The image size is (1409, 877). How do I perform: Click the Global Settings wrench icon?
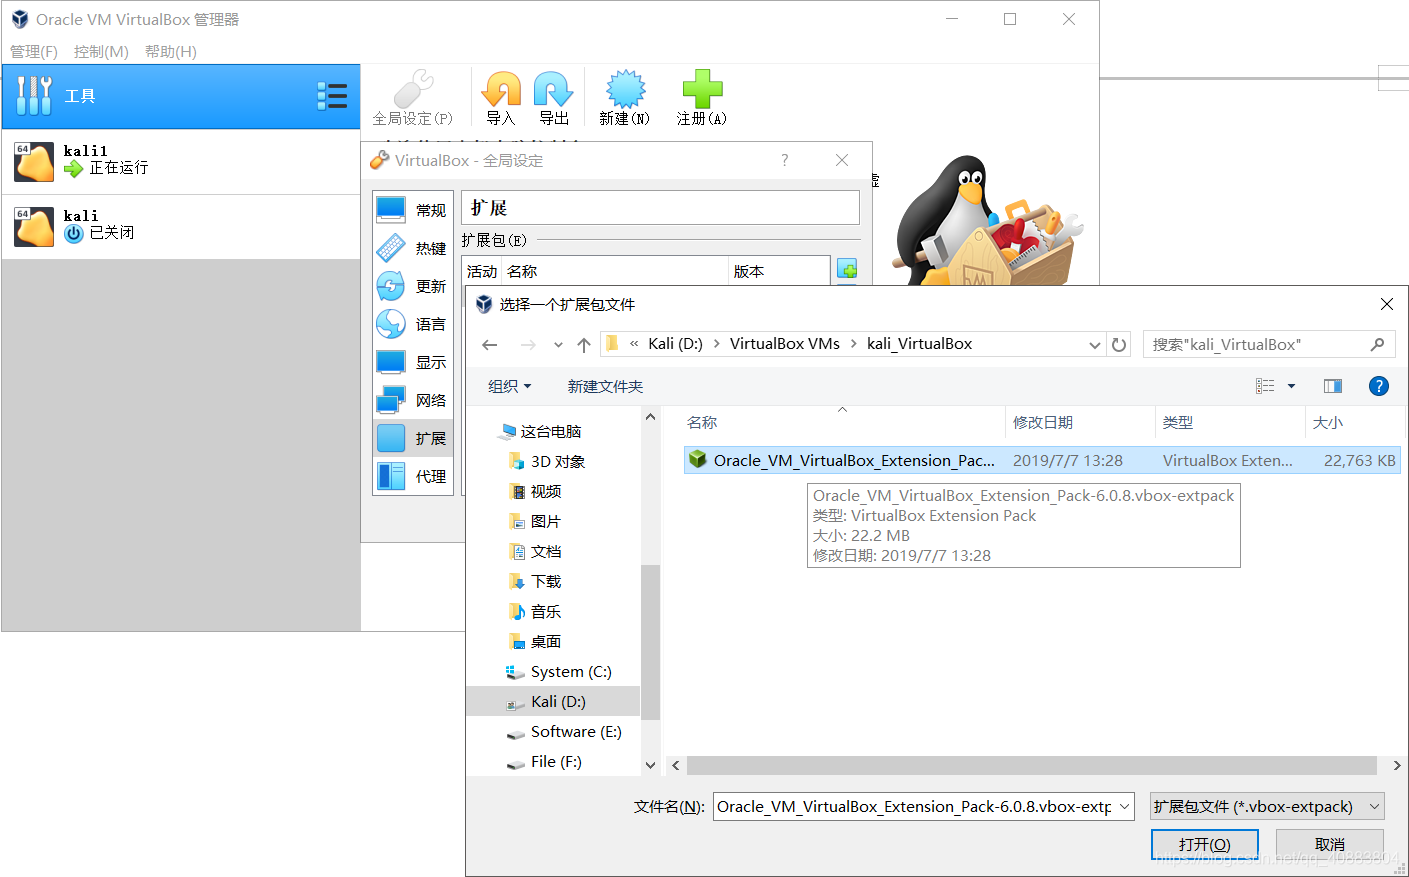[413, 89]
